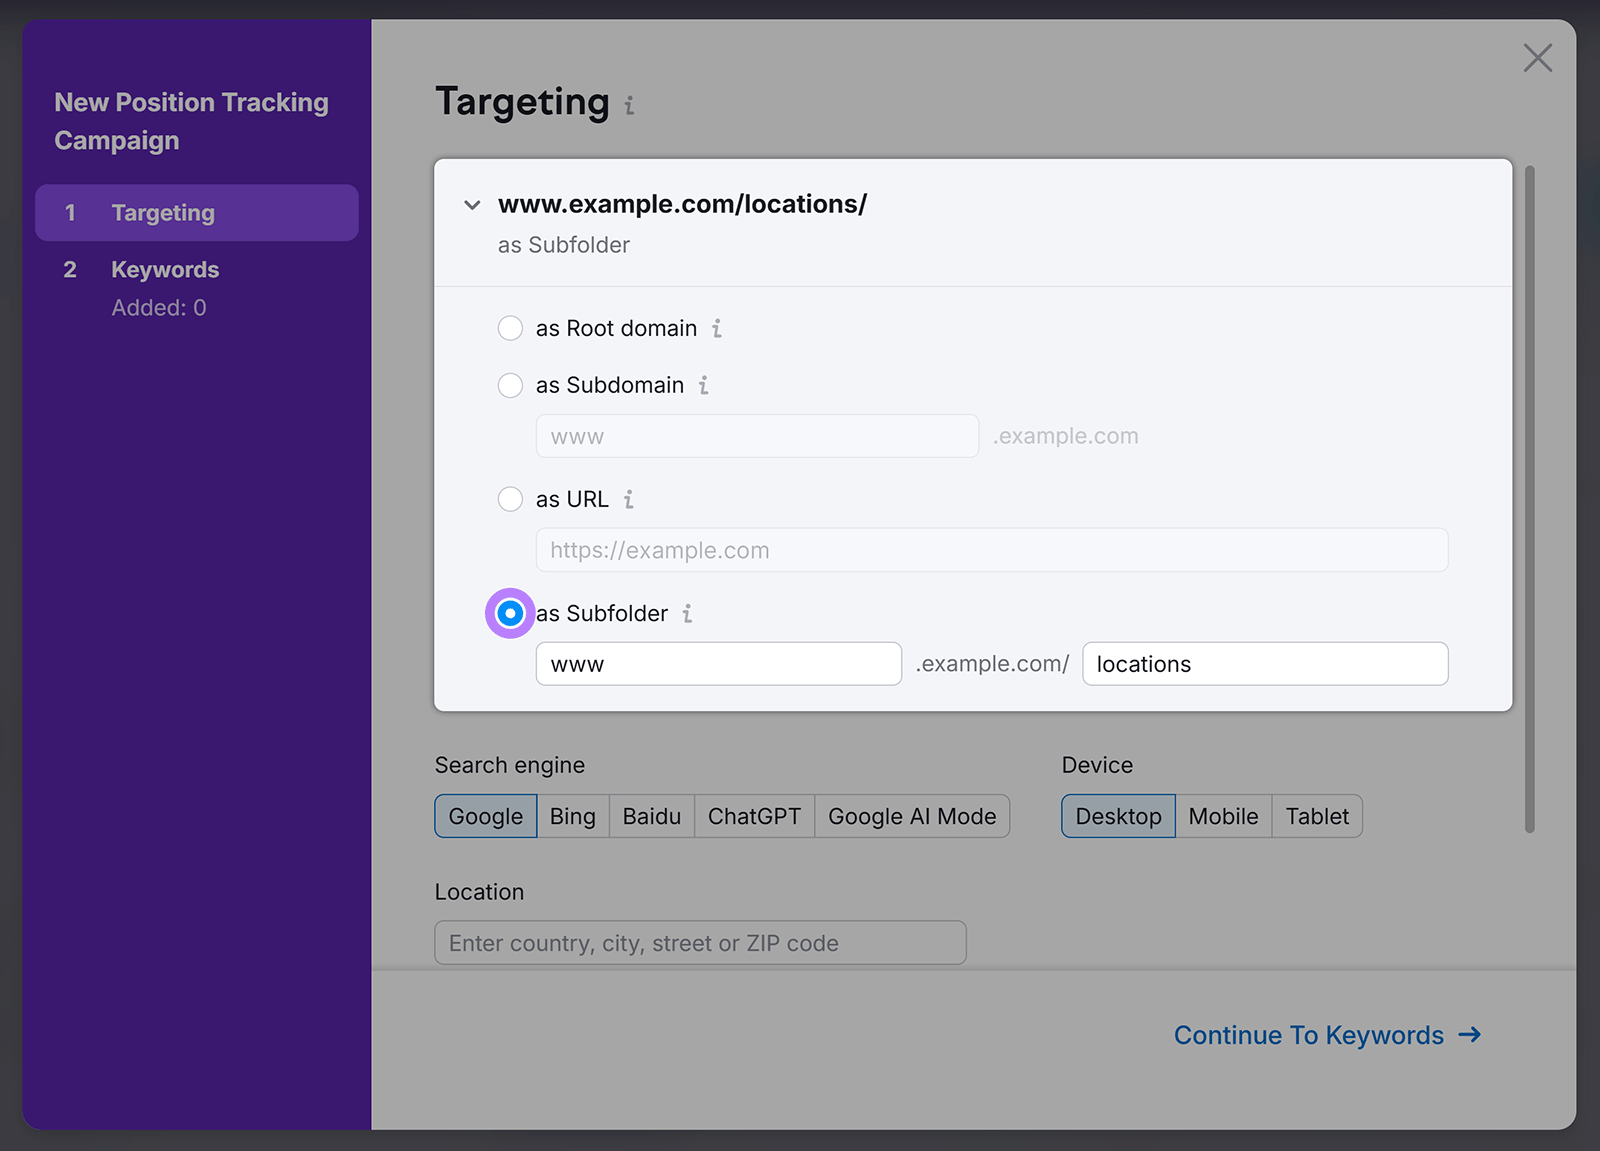This screenshot has width=1600, height=1151.
Task: Open the as URL info tooltip
Action: [629, 499]
